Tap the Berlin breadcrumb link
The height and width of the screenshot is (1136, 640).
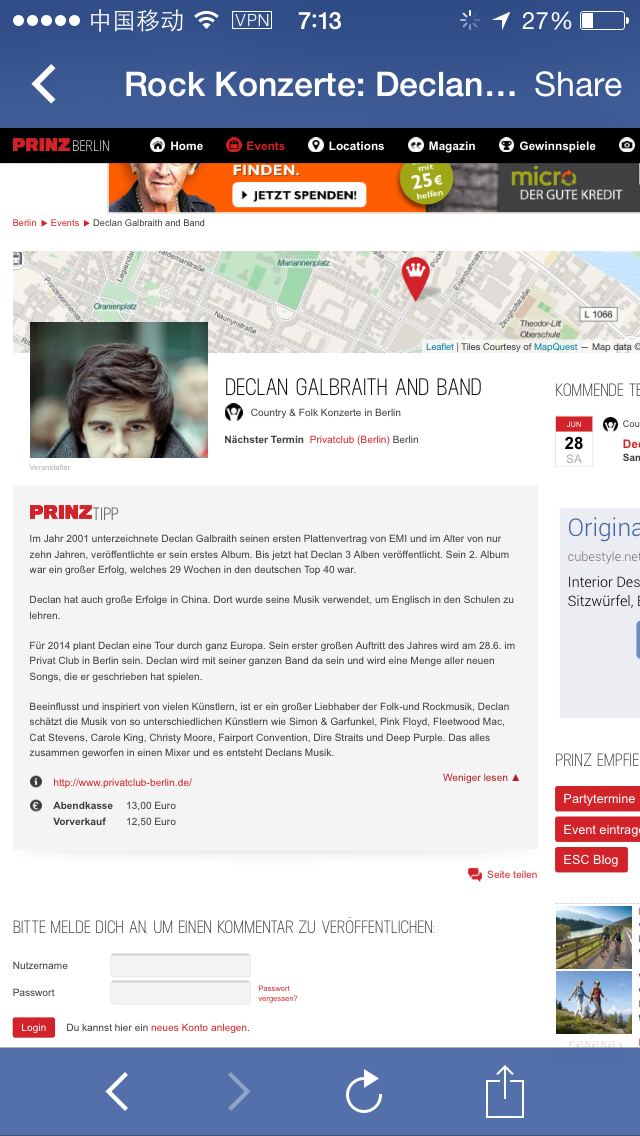point(24,223)
